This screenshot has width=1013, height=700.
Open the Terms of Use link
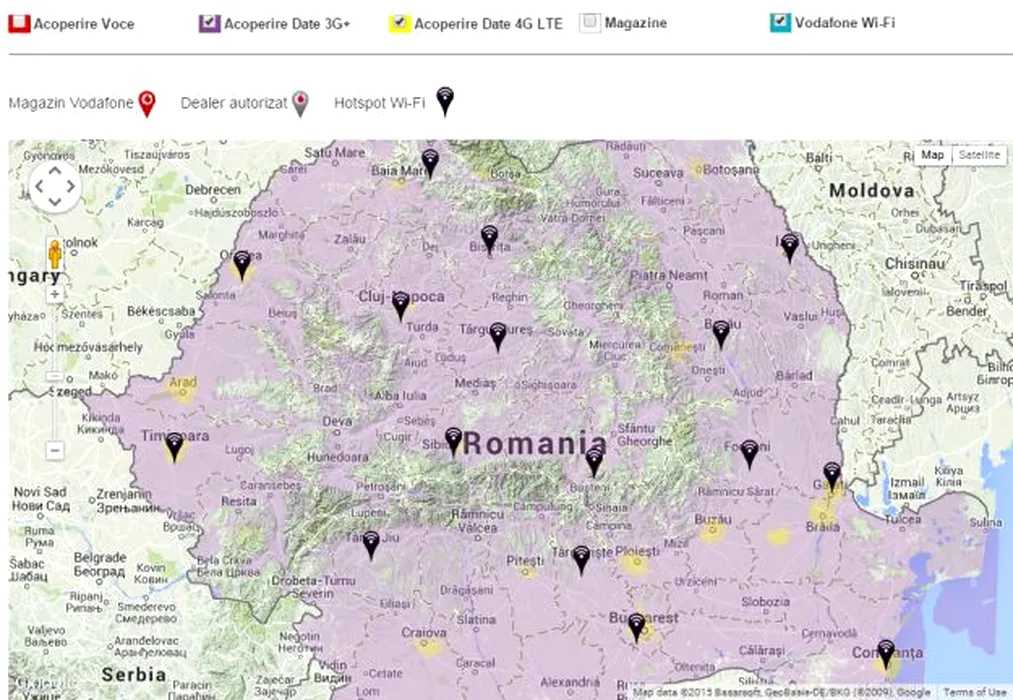coord(974,692)
